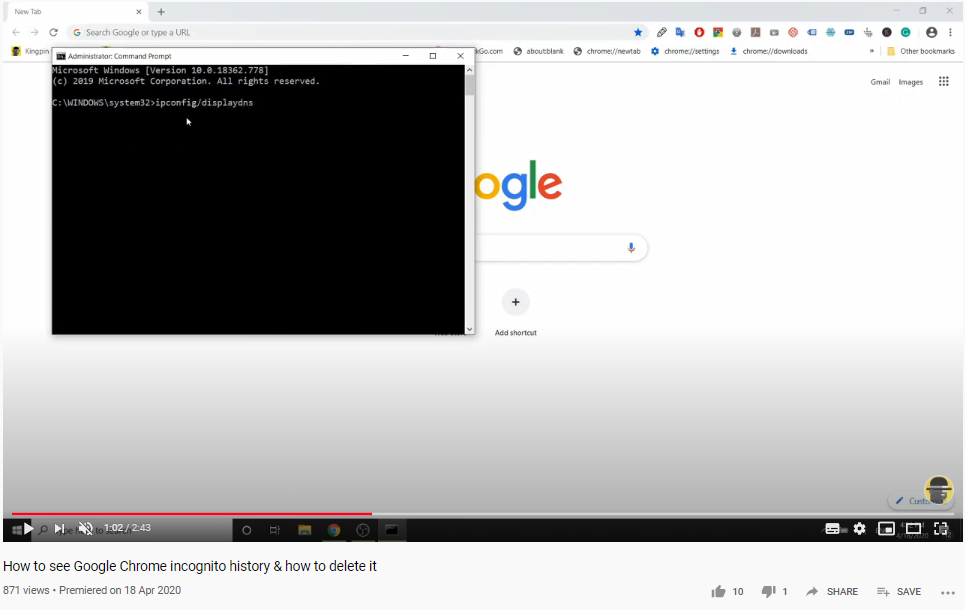Toggle theater mode on the player
The image size is (965, 610).
913,529
